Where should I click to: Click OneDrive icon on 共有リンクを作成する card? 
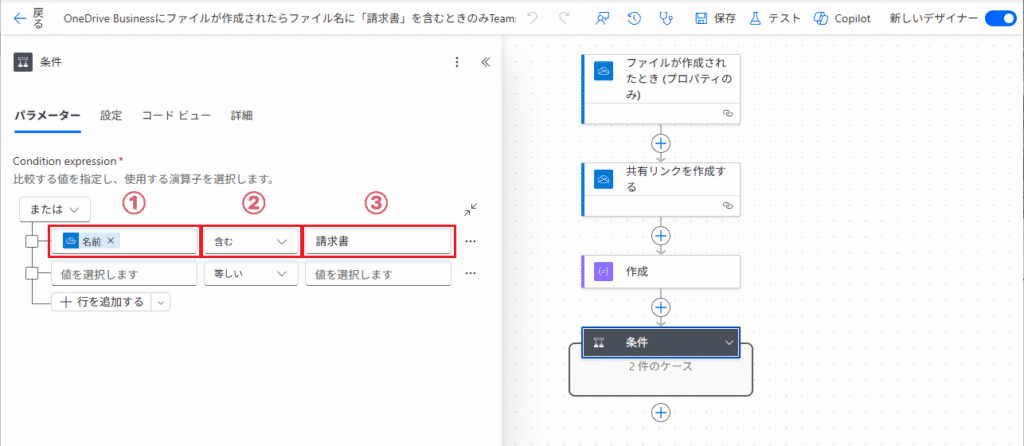point(603,179)
